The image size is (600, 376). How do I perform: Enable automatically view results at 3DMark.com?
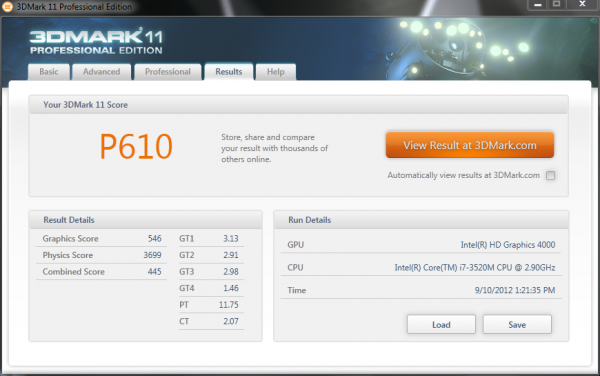(551, 176)
